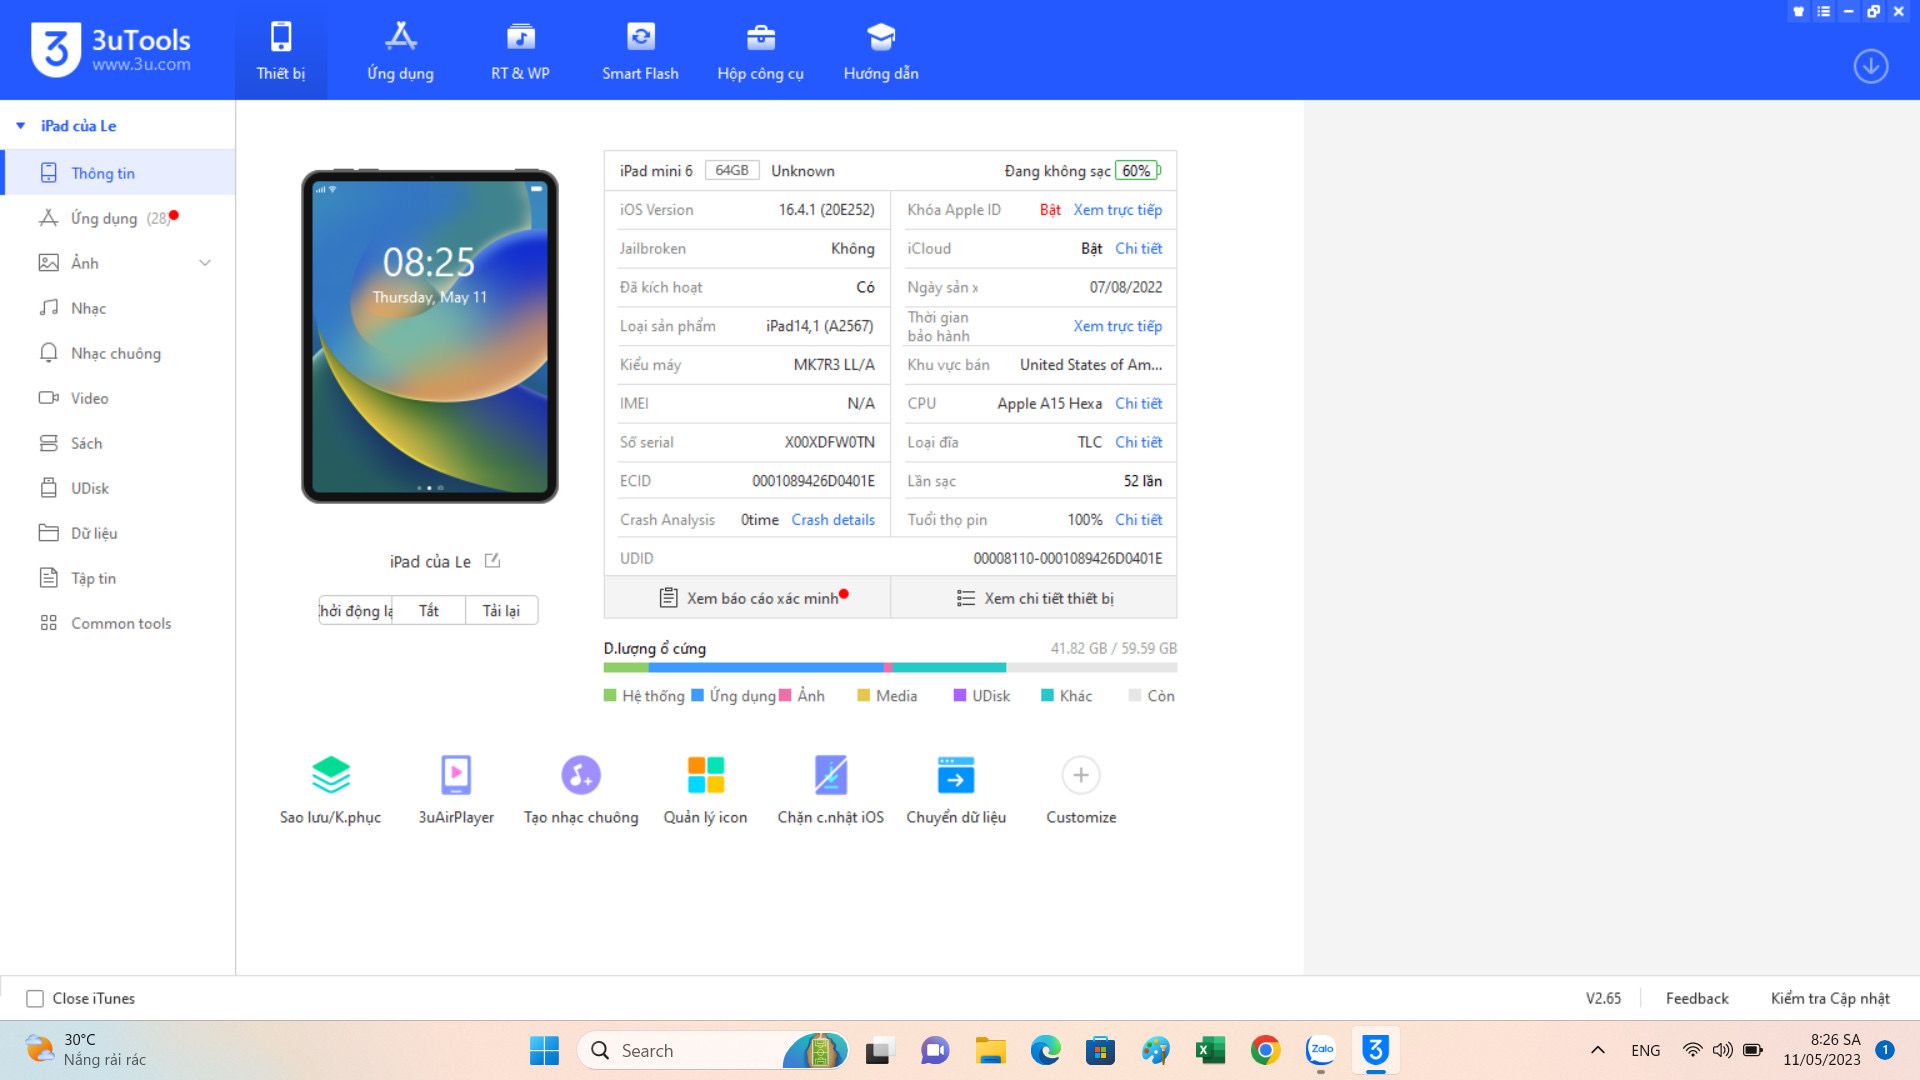This screenshot has height=1080, width=1920.
Task: Click Chặn c.nhật iOS icon
Action: 830,776
